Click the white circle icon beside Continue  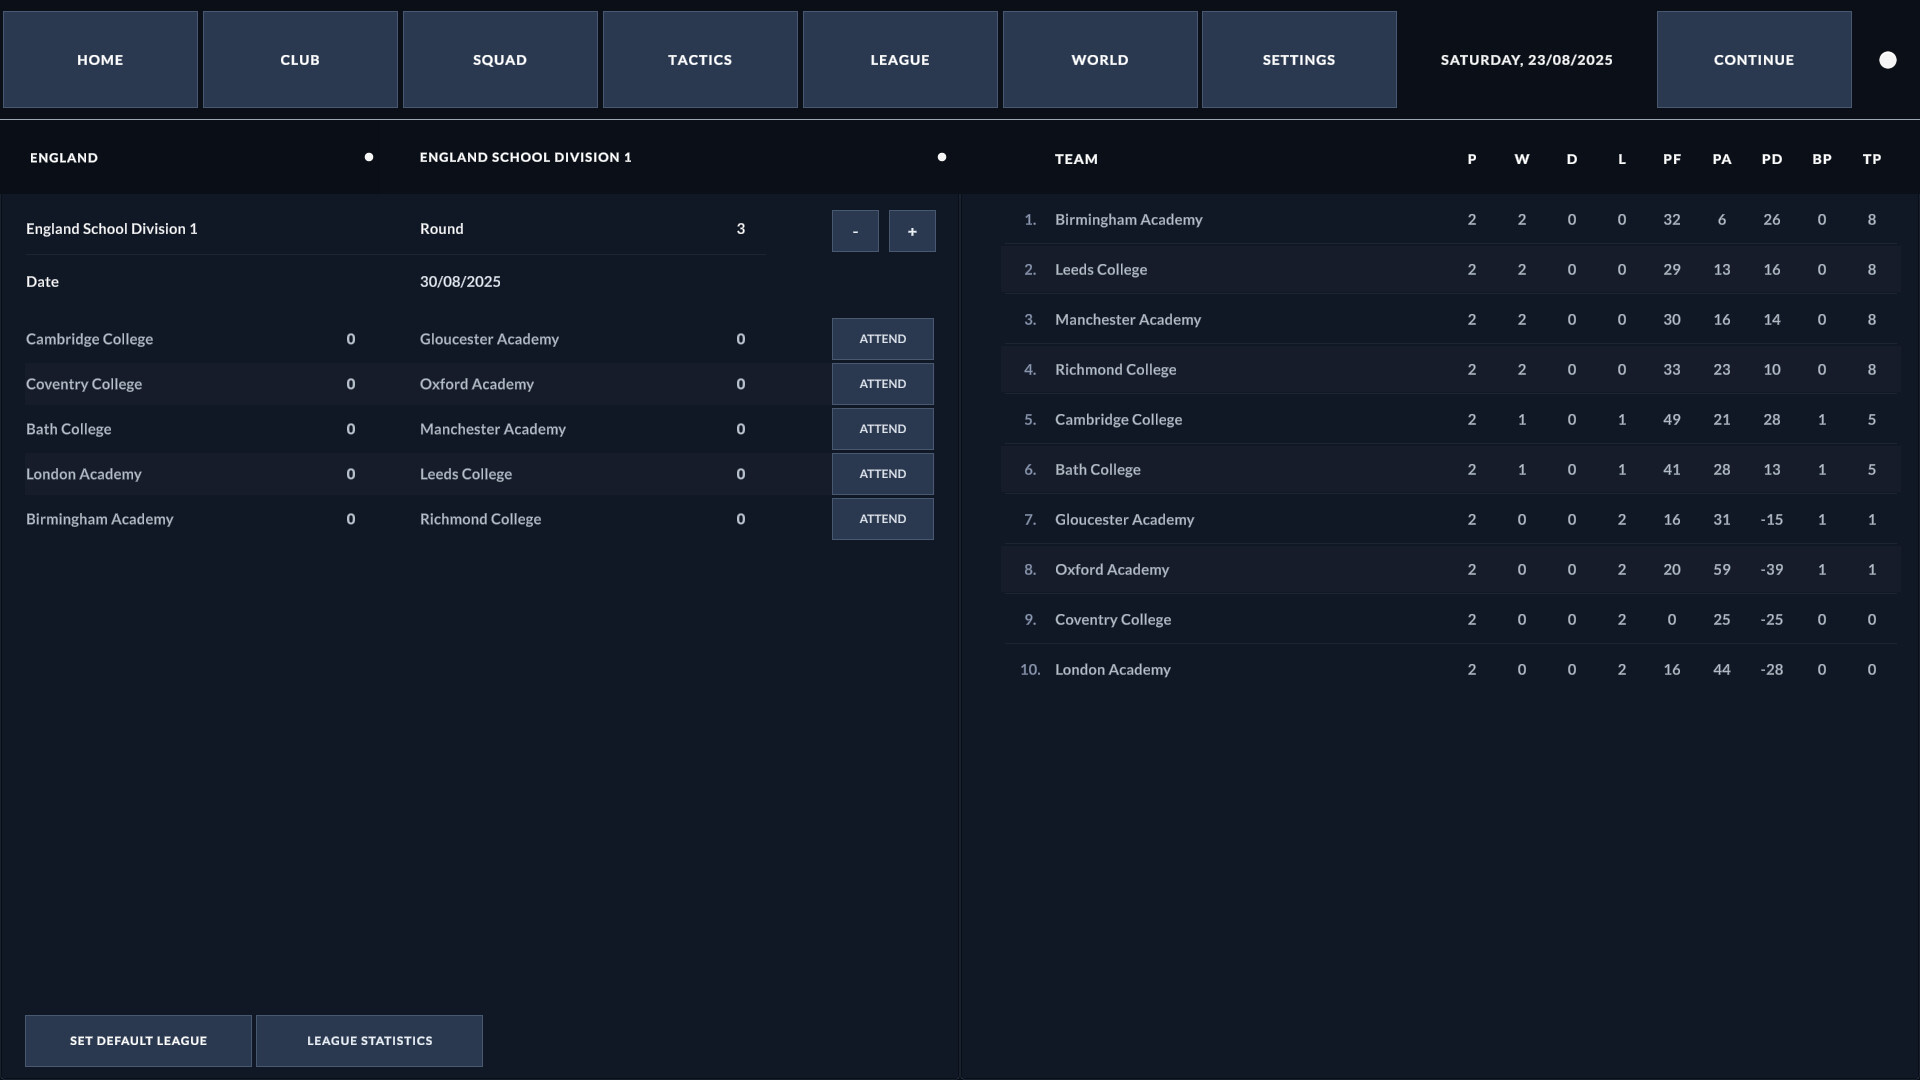point(1888,60)
